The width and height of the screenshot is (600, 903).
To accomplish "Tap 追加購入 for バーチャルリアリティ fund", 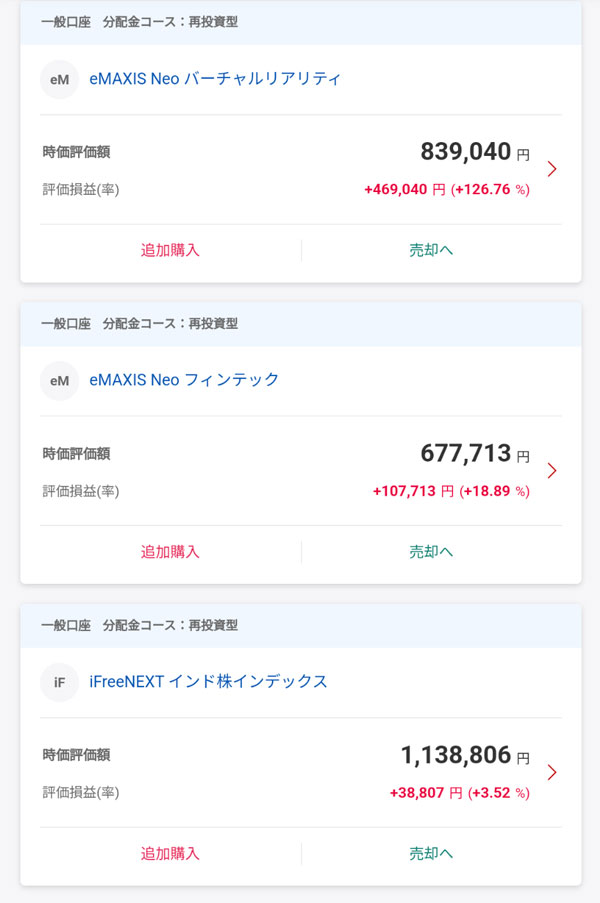I will click(170, 250).
